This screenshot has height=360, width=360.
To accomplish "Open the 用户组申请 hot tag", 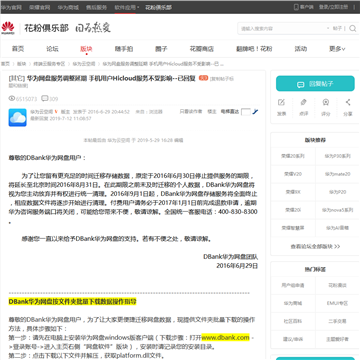I will [293, 285].
